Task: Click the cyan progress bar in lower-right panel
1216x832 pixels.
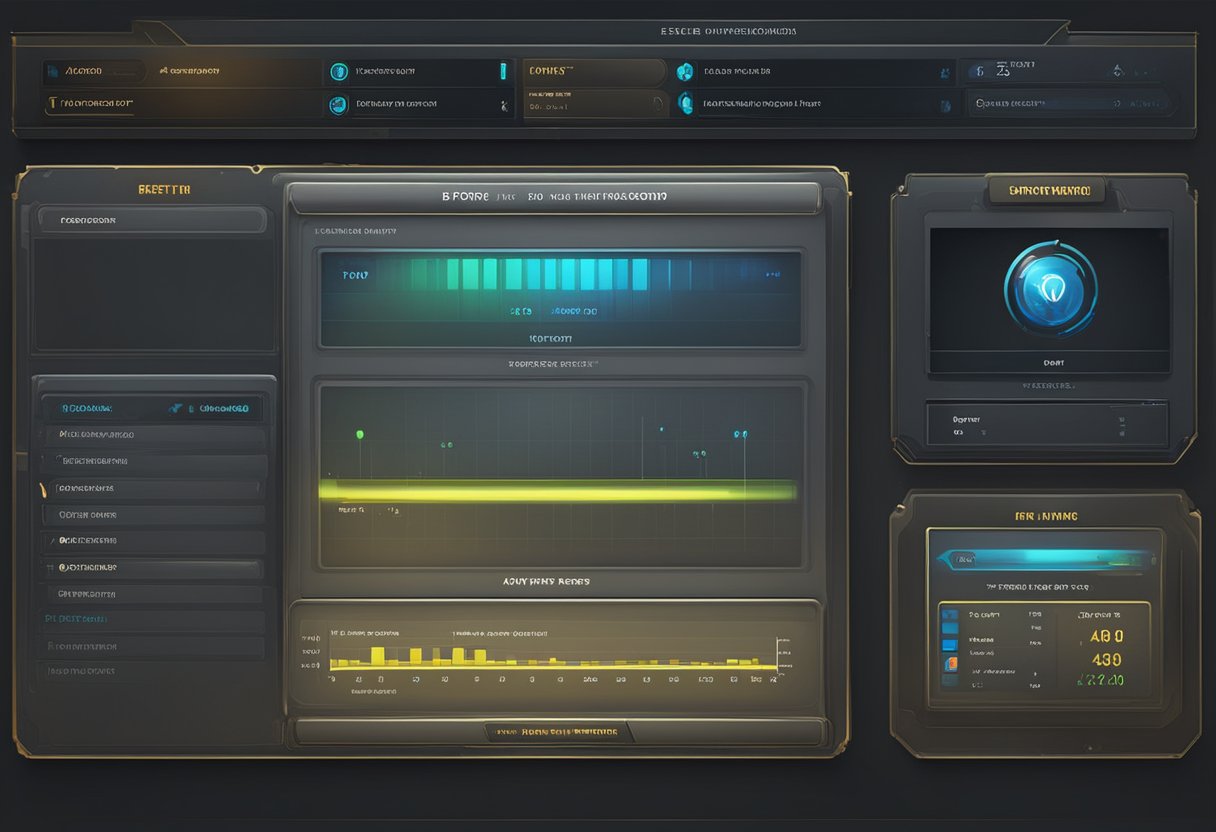Action: (1044, 560)
